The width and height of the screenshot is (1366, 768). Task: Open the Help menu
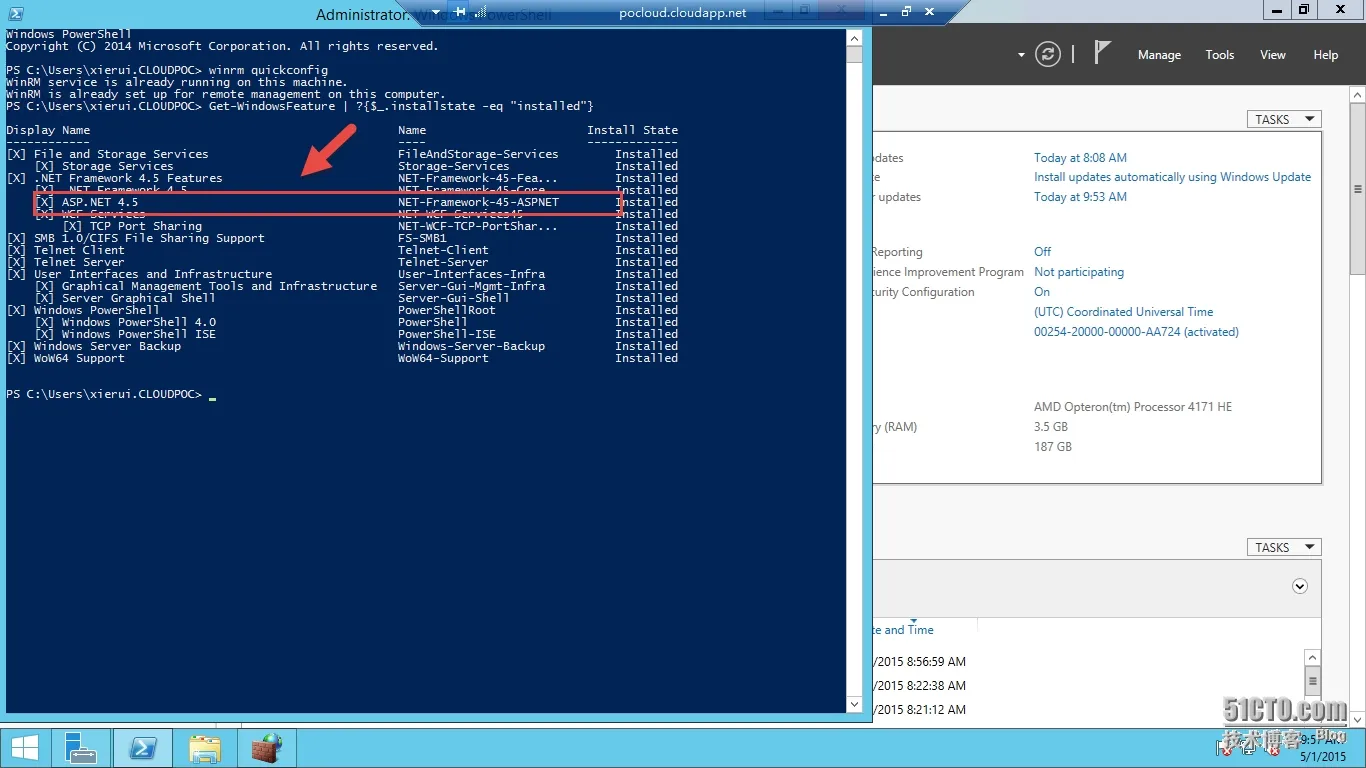(x=1325, y=55)
